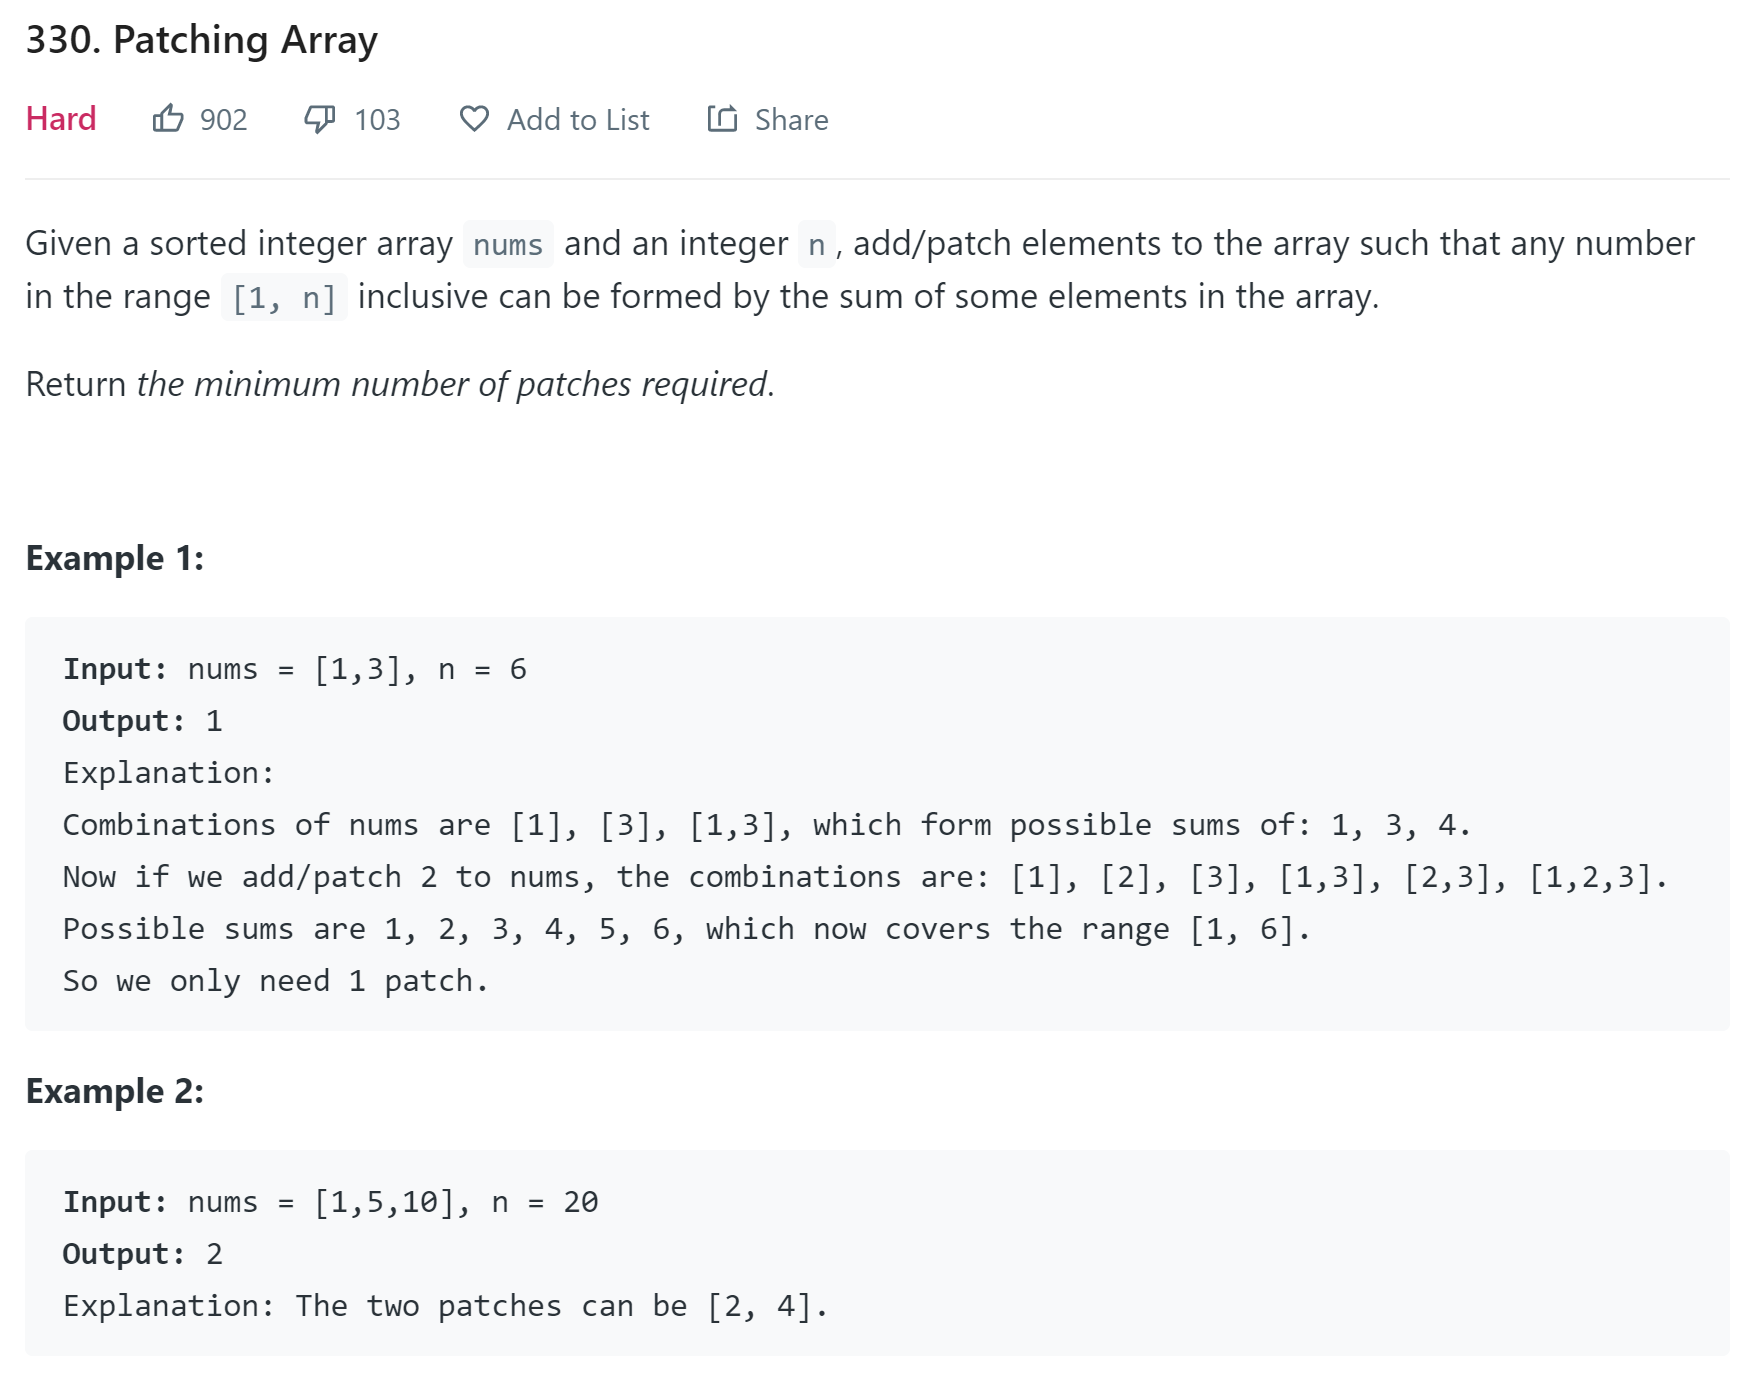Click the inline code word nums

pyautogui.click(x=508, y=244)
